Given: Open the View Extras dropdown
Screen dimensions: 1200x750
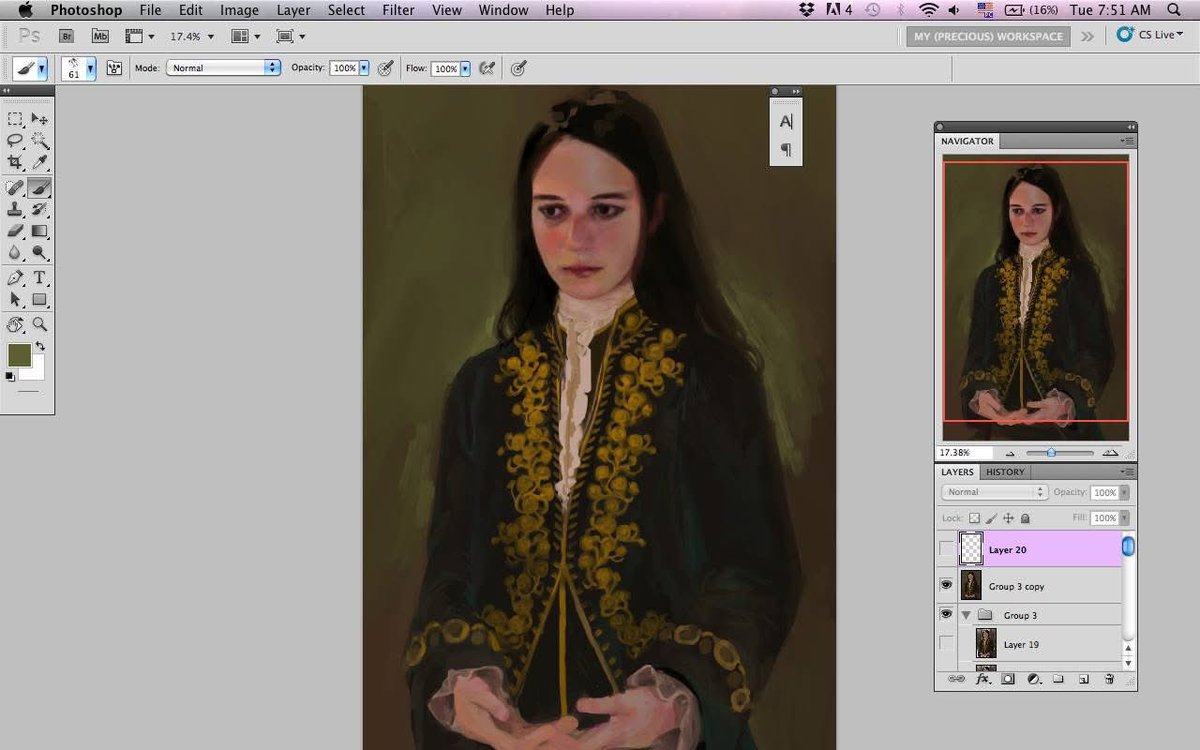Looking at the screenshot, I should click(139, 36).
